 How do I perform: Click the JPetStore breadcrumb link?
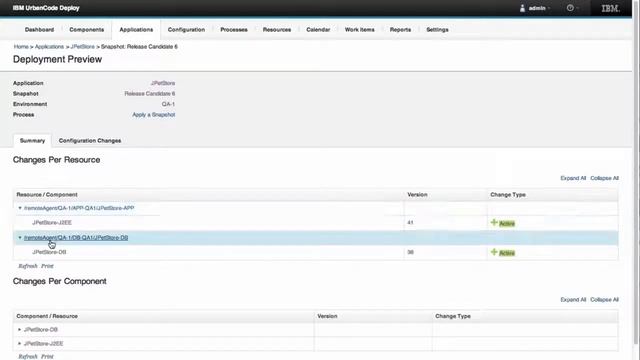click(82, 47)
